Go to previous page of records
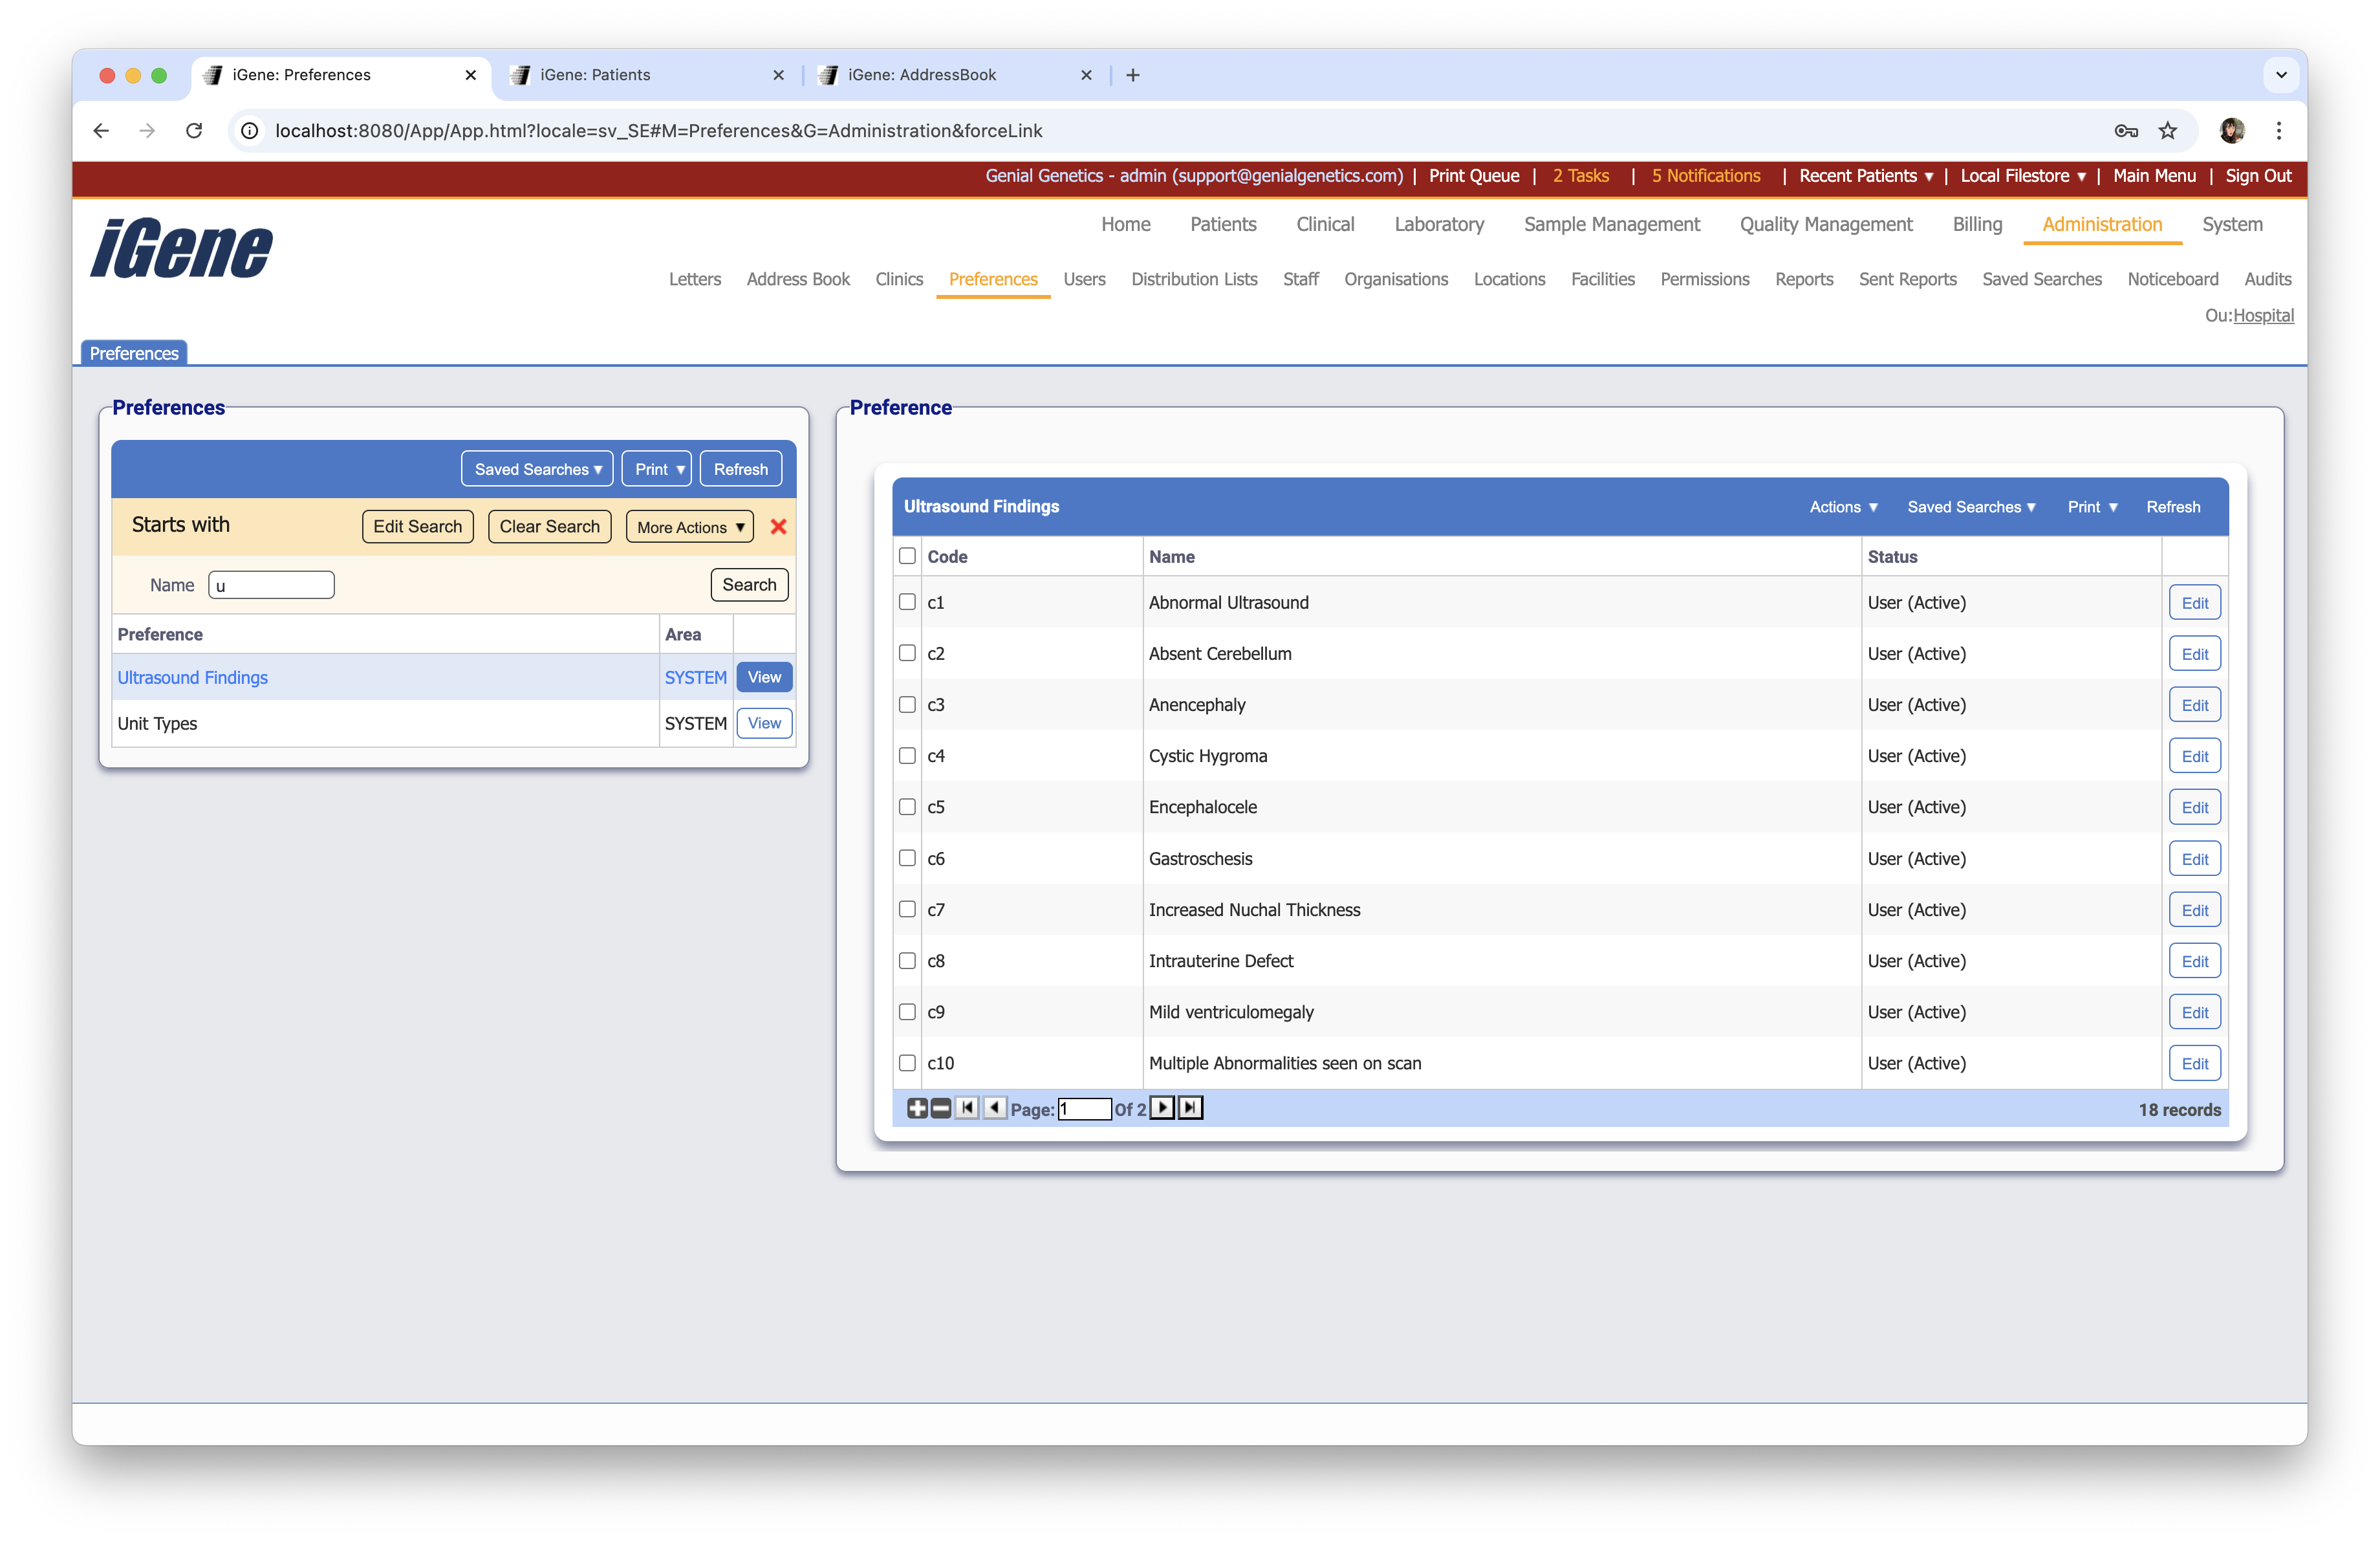 994,1108
